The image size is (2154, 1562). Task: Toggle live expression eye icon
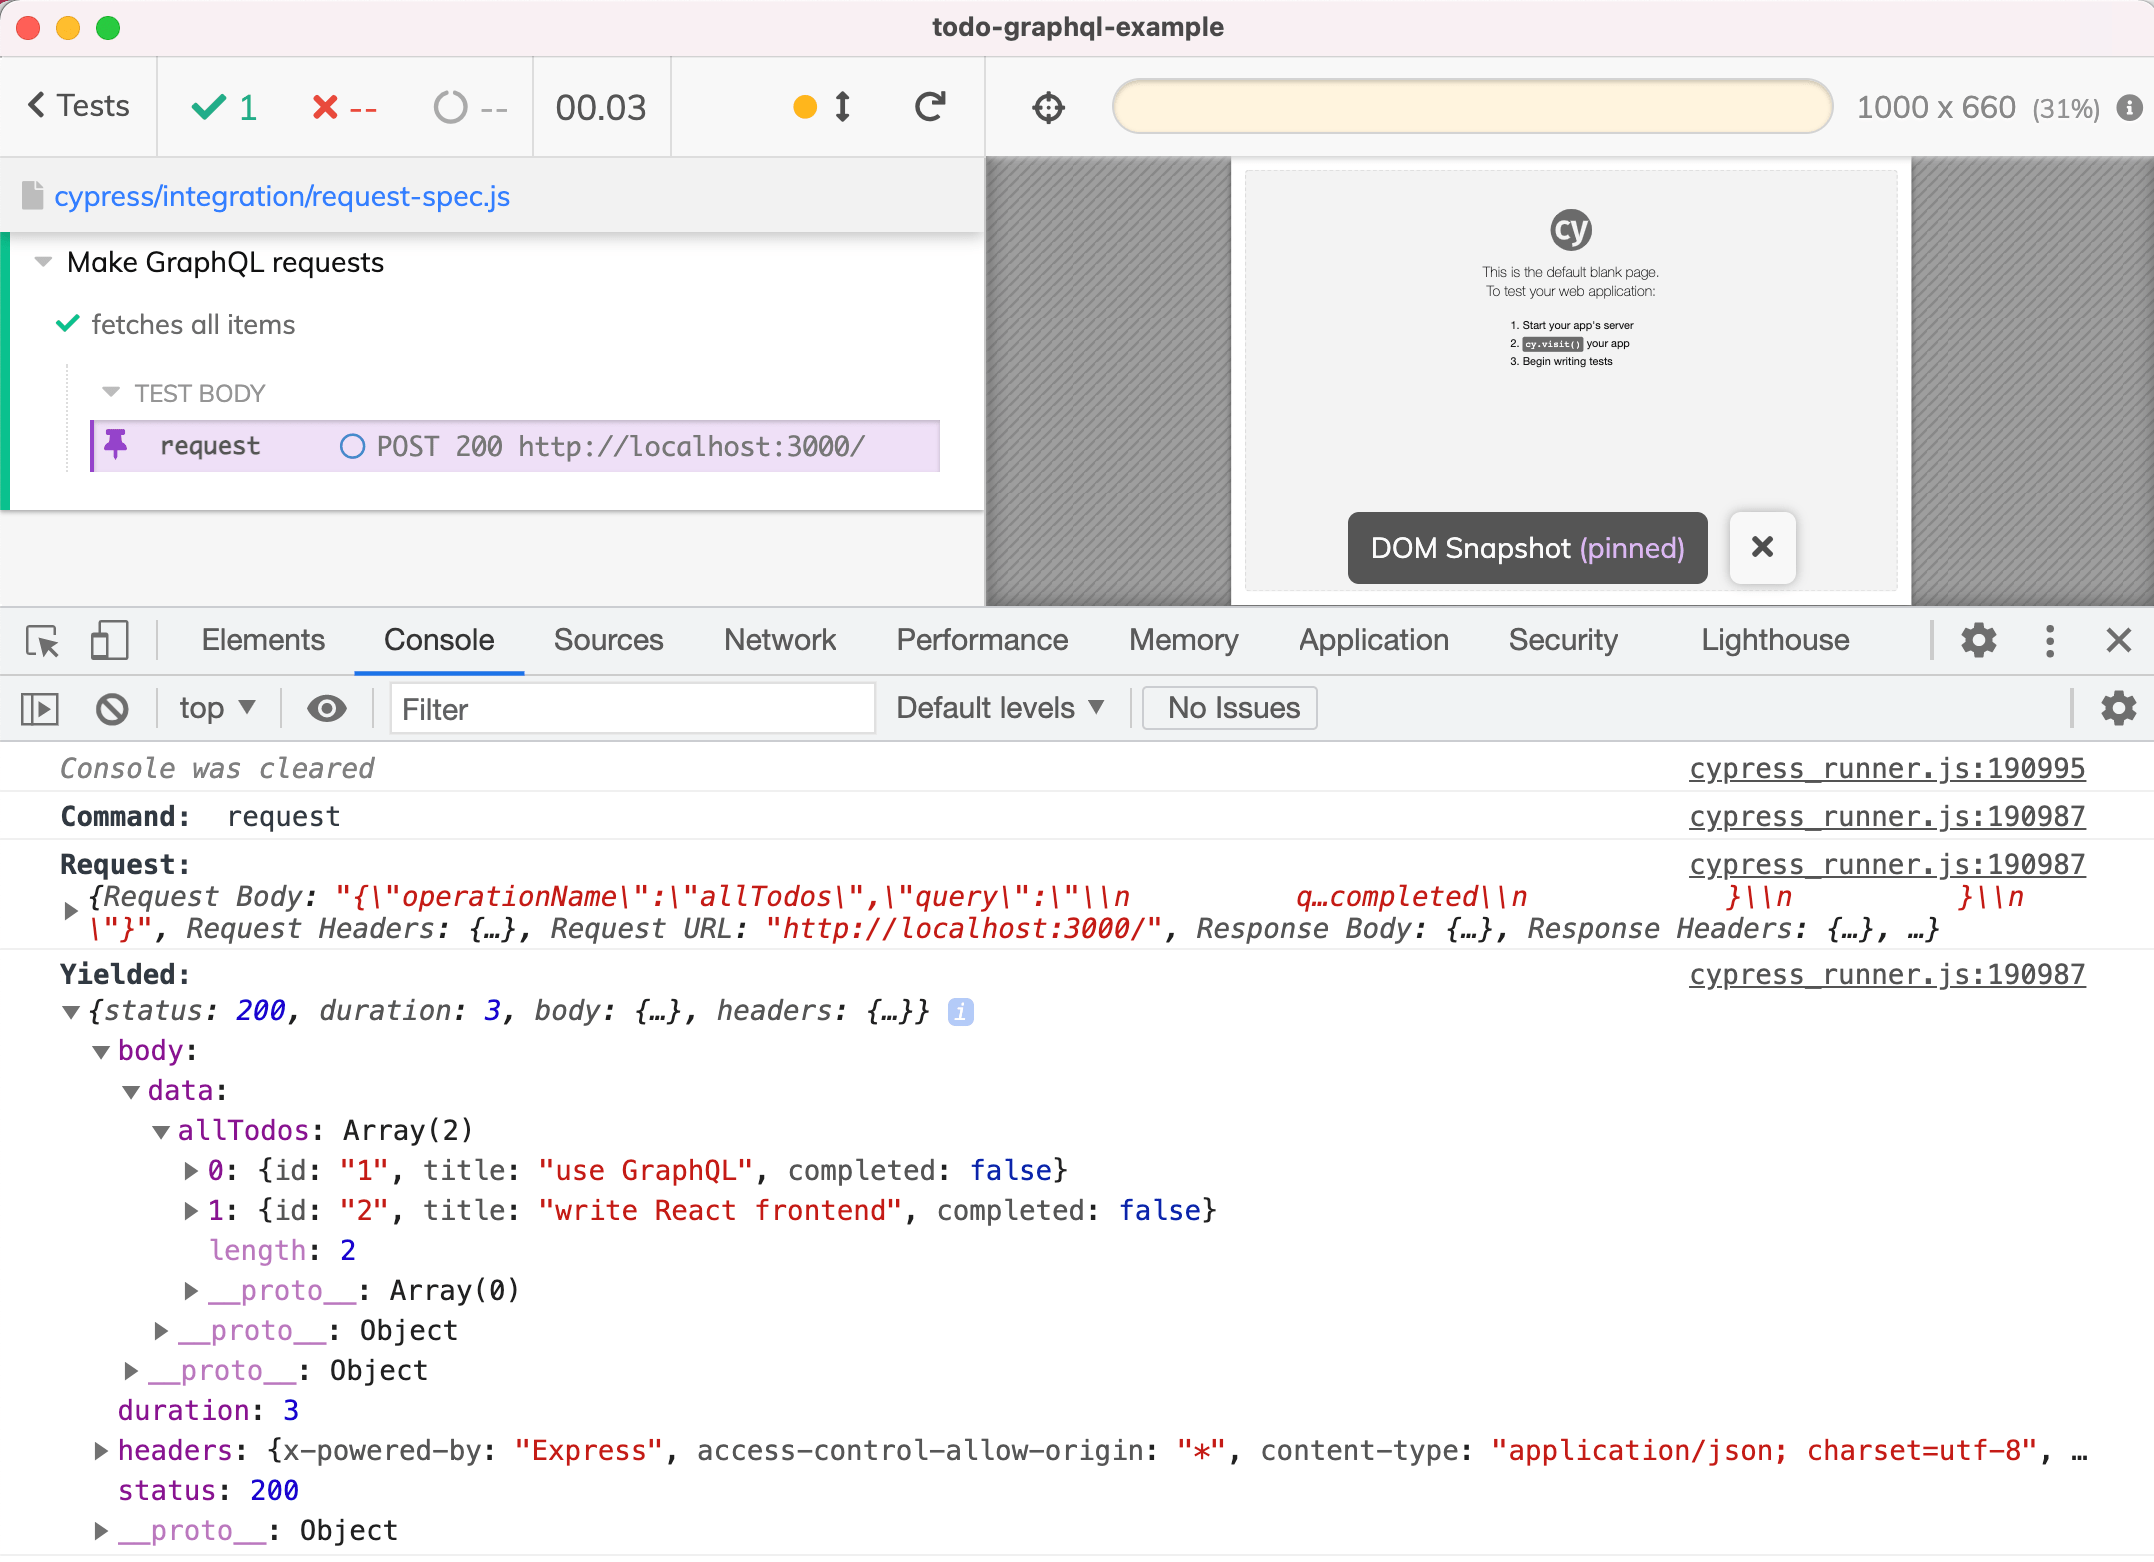tap(326, 709)
